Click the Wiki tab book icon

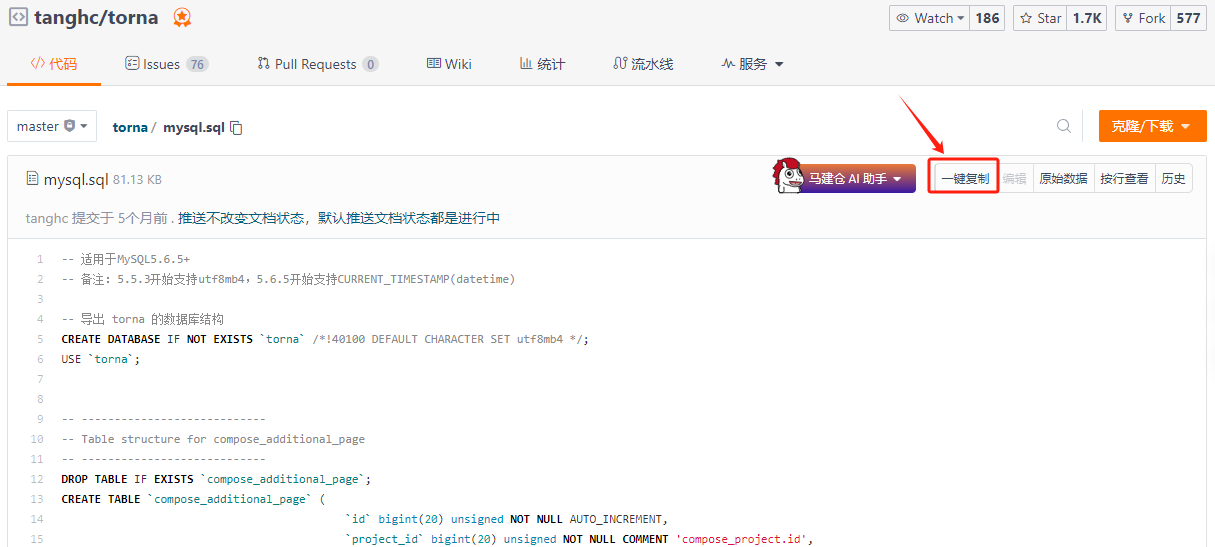pyautogui.click(x=434, y=63)
